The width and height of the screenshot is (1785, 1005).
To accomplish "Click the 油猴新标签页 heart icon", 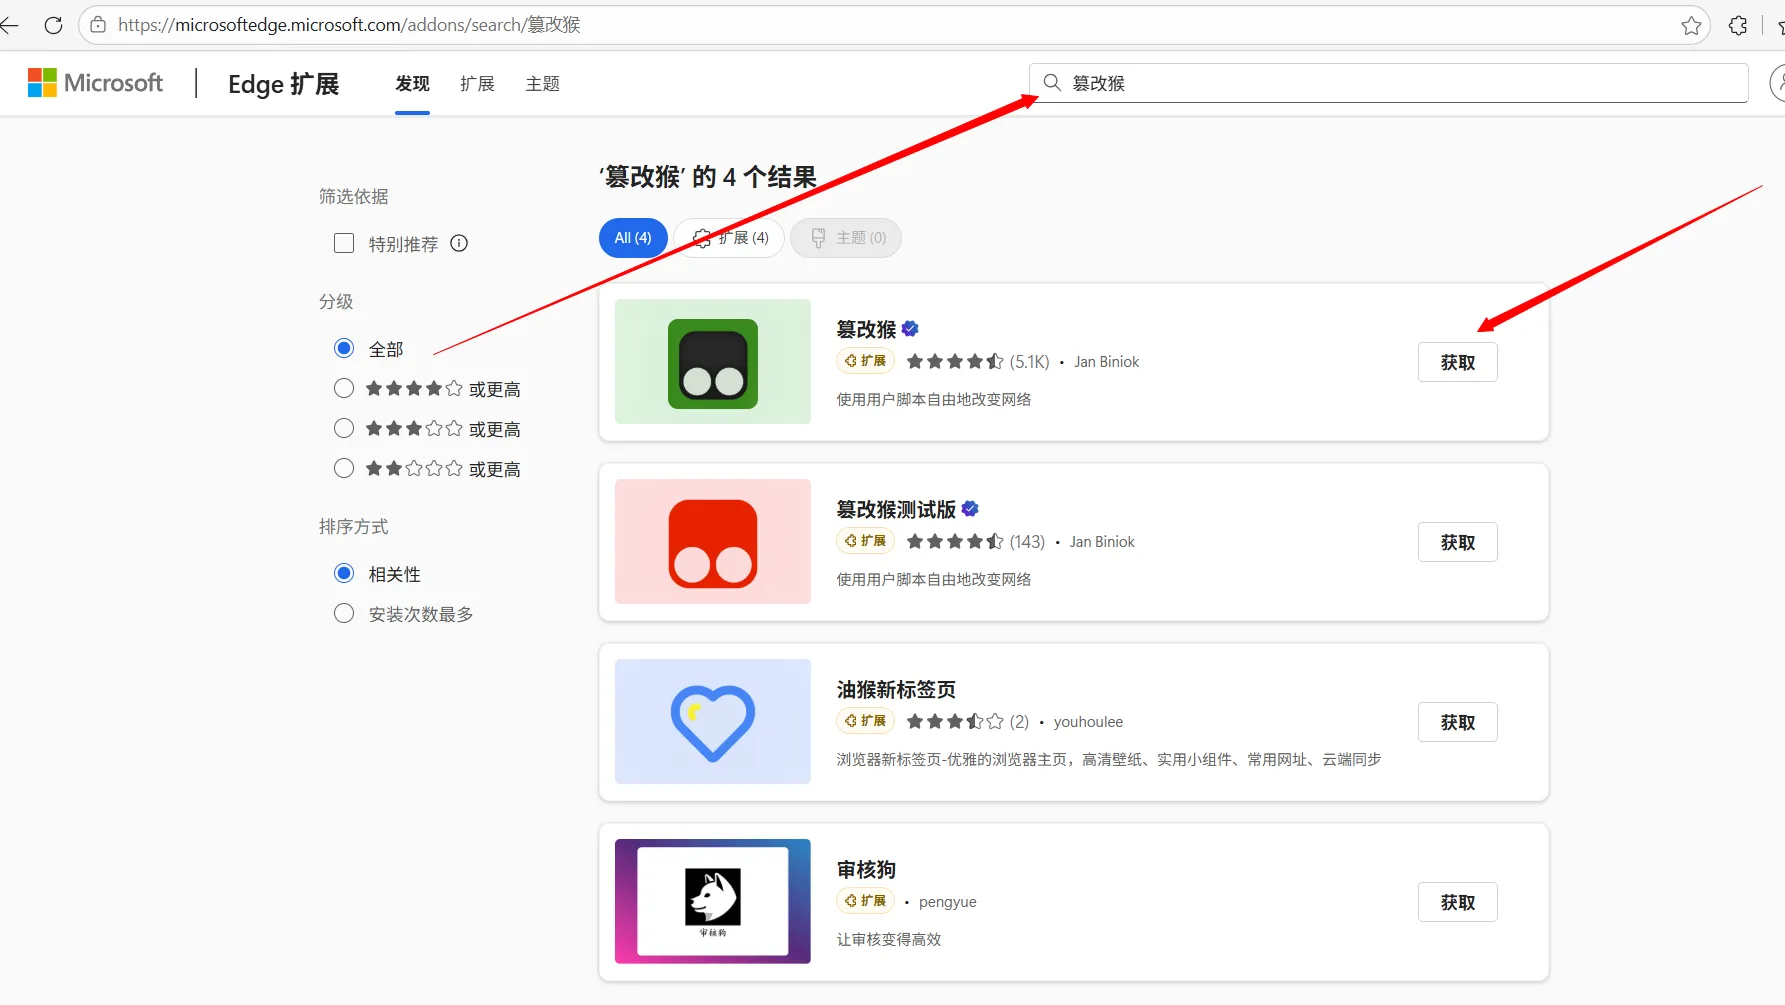I will pos(712,721).
